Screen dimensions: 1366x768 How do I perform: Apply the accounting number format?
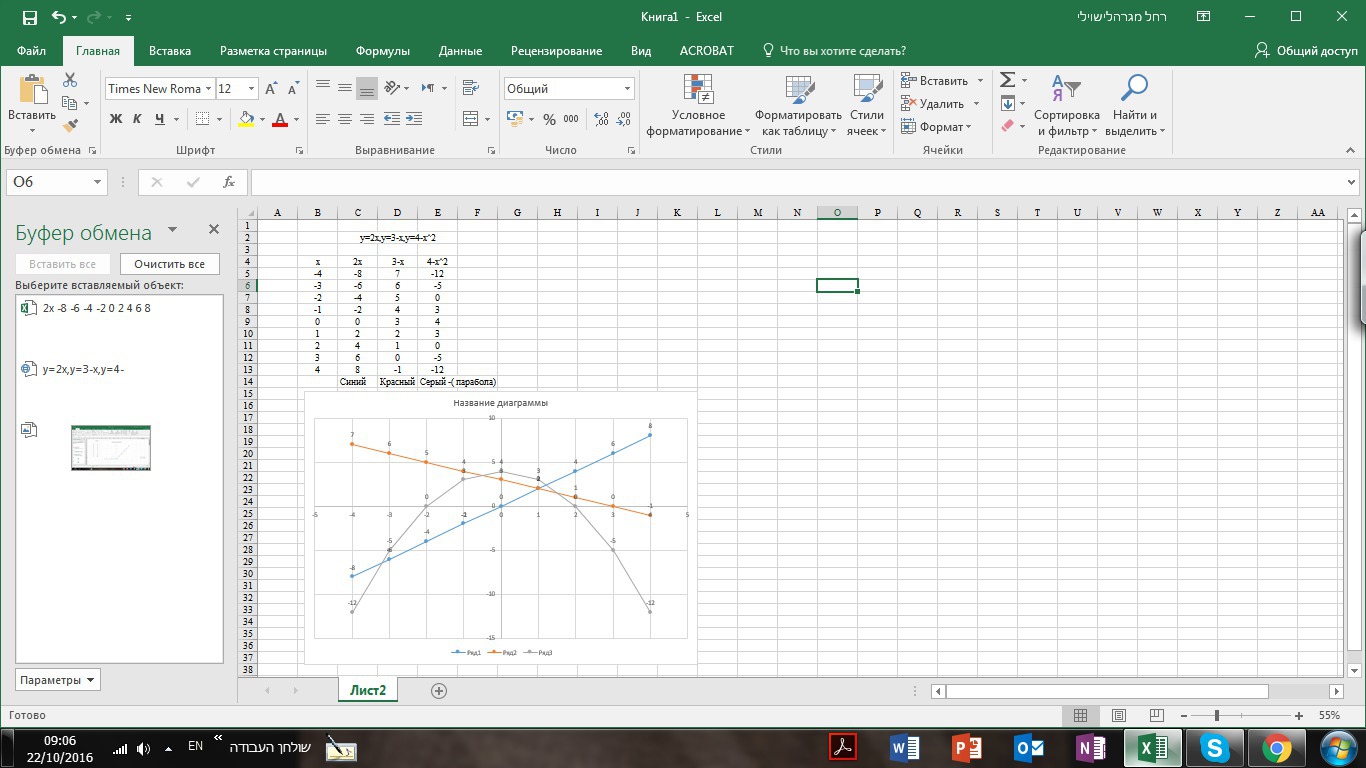click(515, 119)
